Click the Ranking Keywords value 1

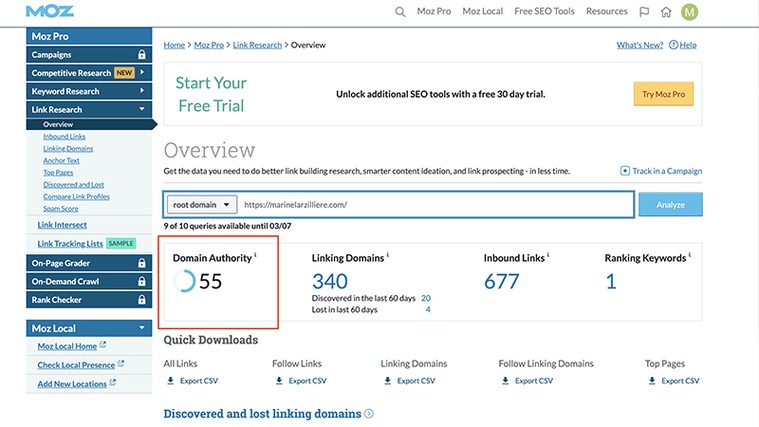611,281
